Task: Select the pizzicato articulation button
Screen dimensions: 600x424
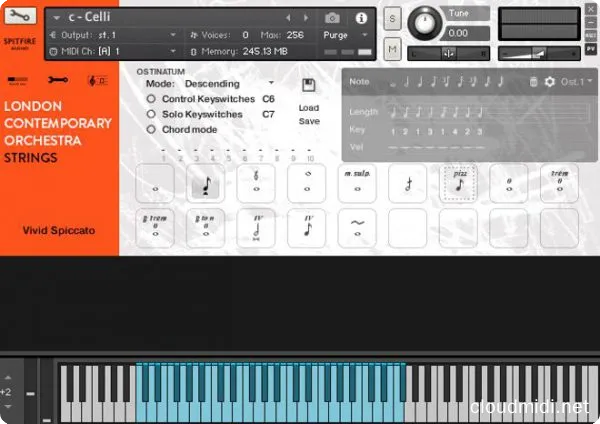Action: [x=460, y=183]
